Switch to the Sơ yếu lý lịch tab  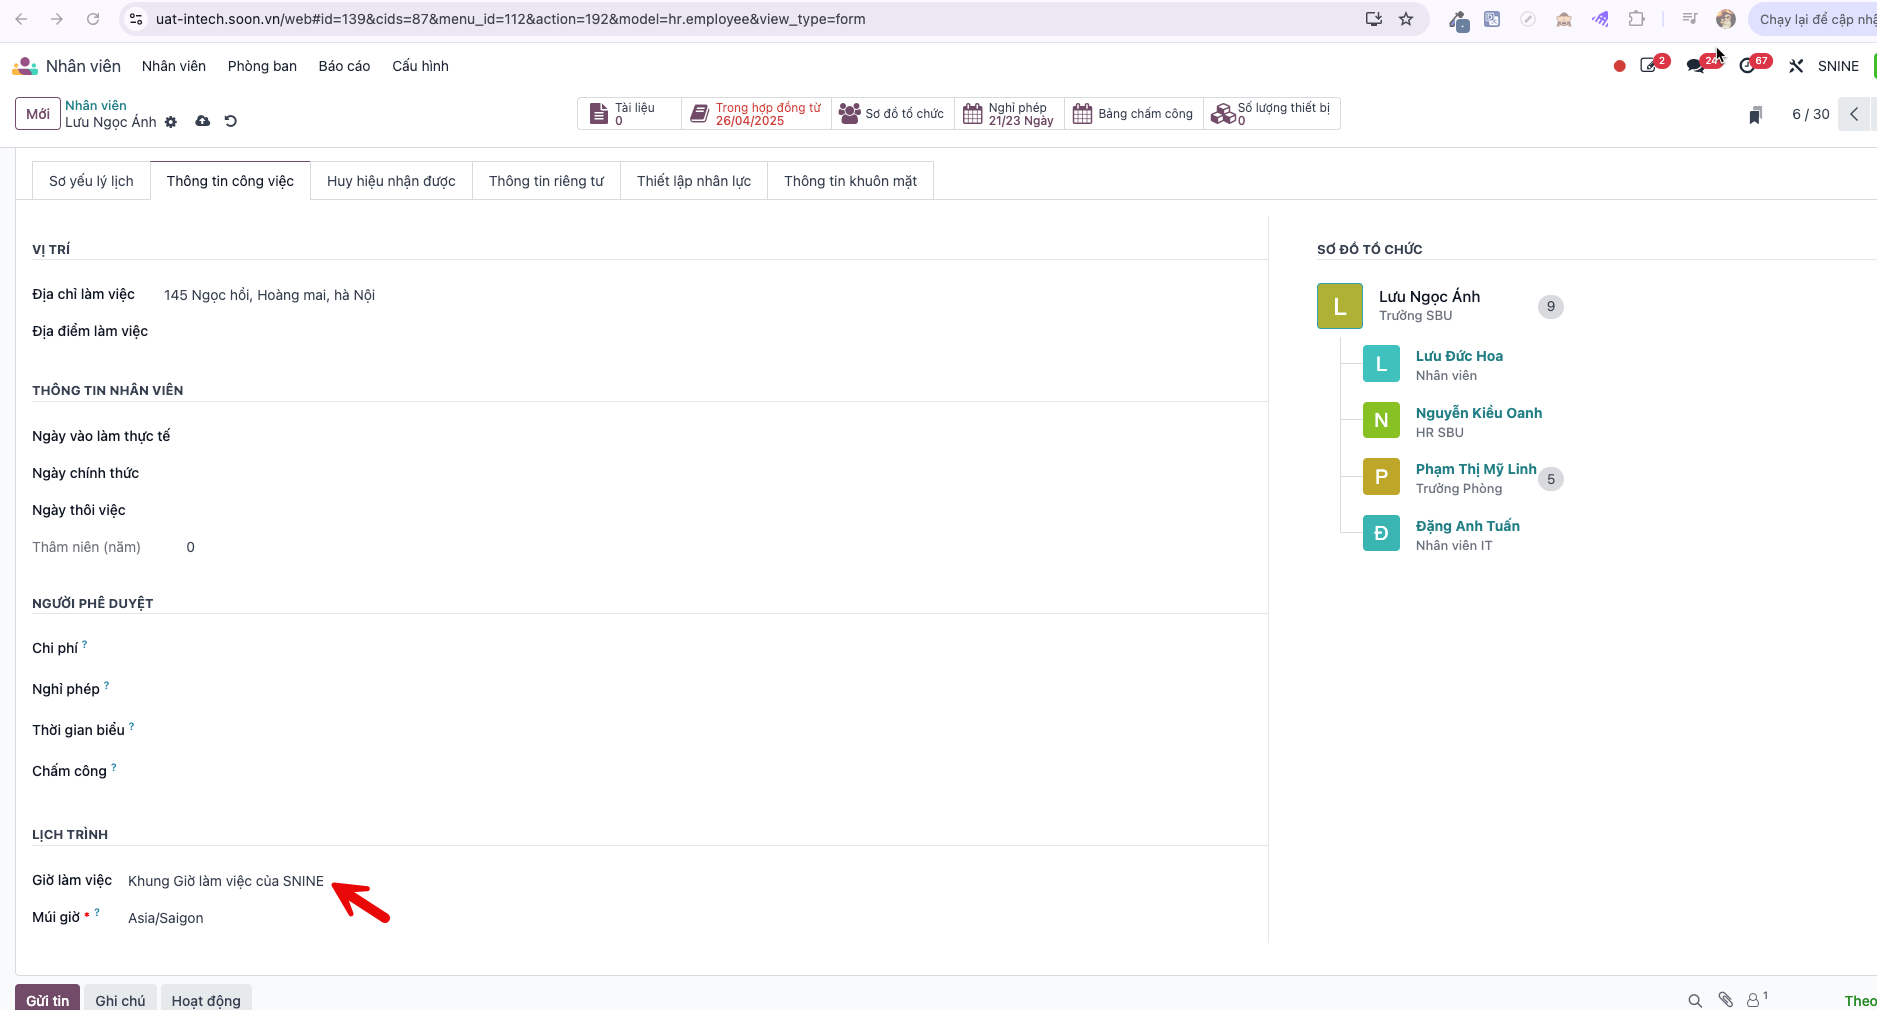[x=91, y=181]
